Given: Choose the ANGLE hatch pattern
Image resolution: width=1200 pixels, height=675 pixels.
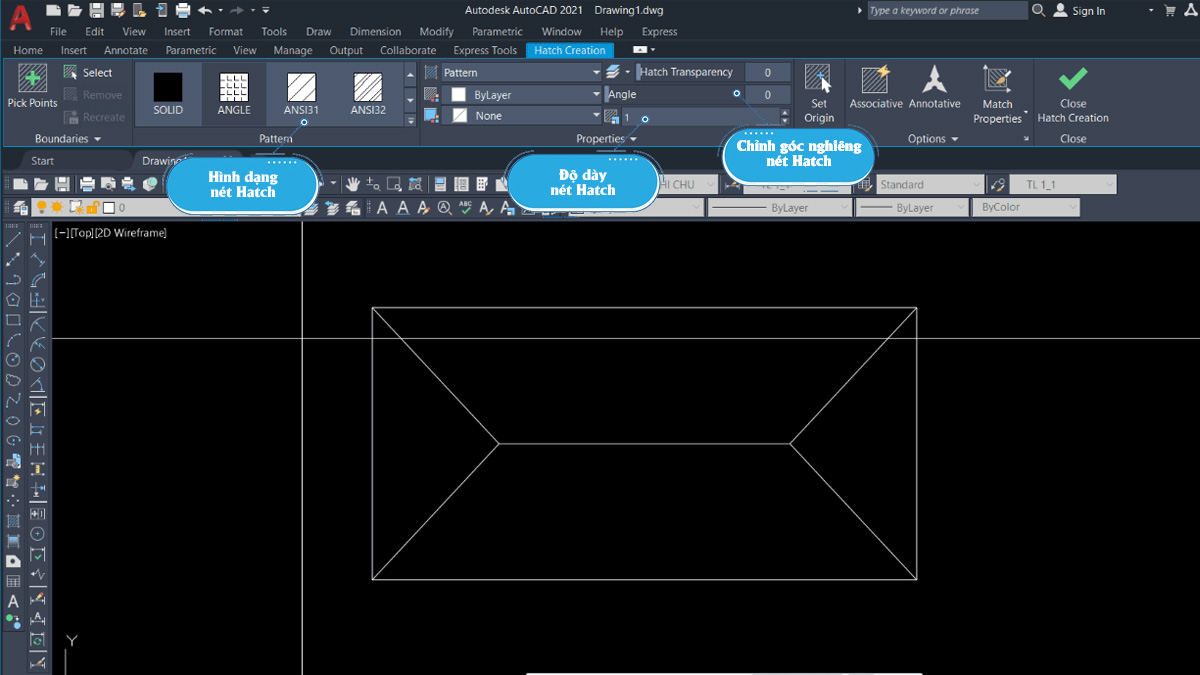Looking at the screenshot, I should click(233, 94).
